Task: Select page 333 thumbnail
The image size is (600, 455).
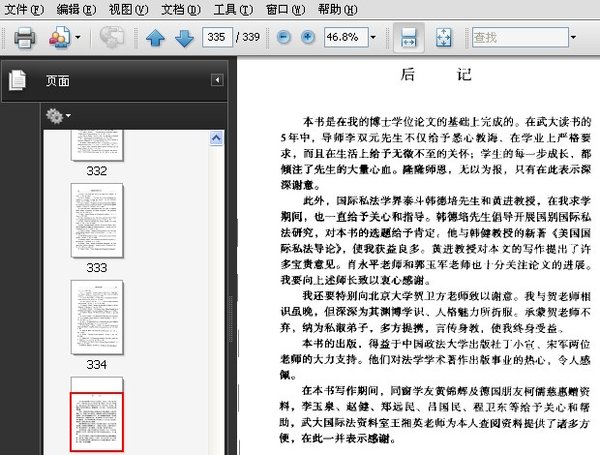Action: pos(96,220)
